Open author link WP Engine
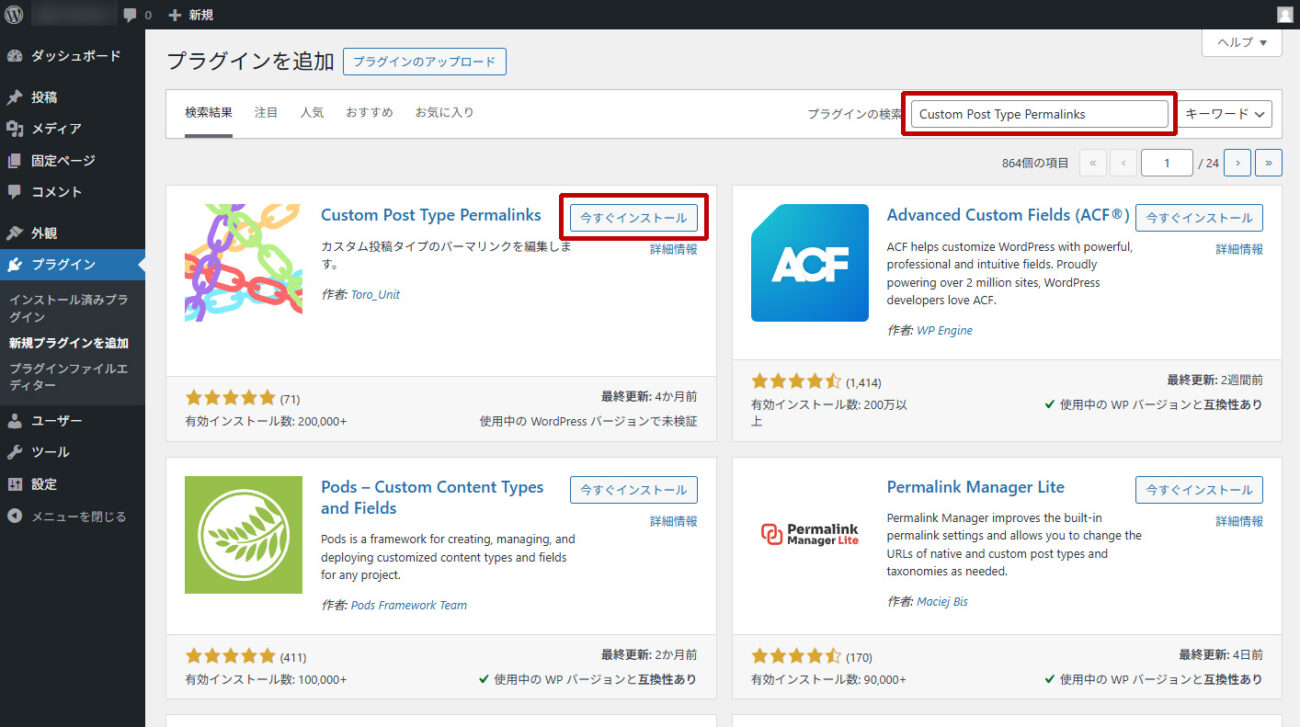 point(945,330)
